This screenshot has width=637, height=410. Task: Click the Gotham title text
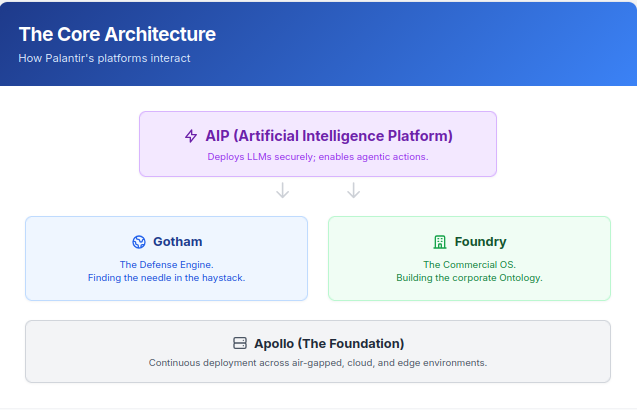point(178,242)
